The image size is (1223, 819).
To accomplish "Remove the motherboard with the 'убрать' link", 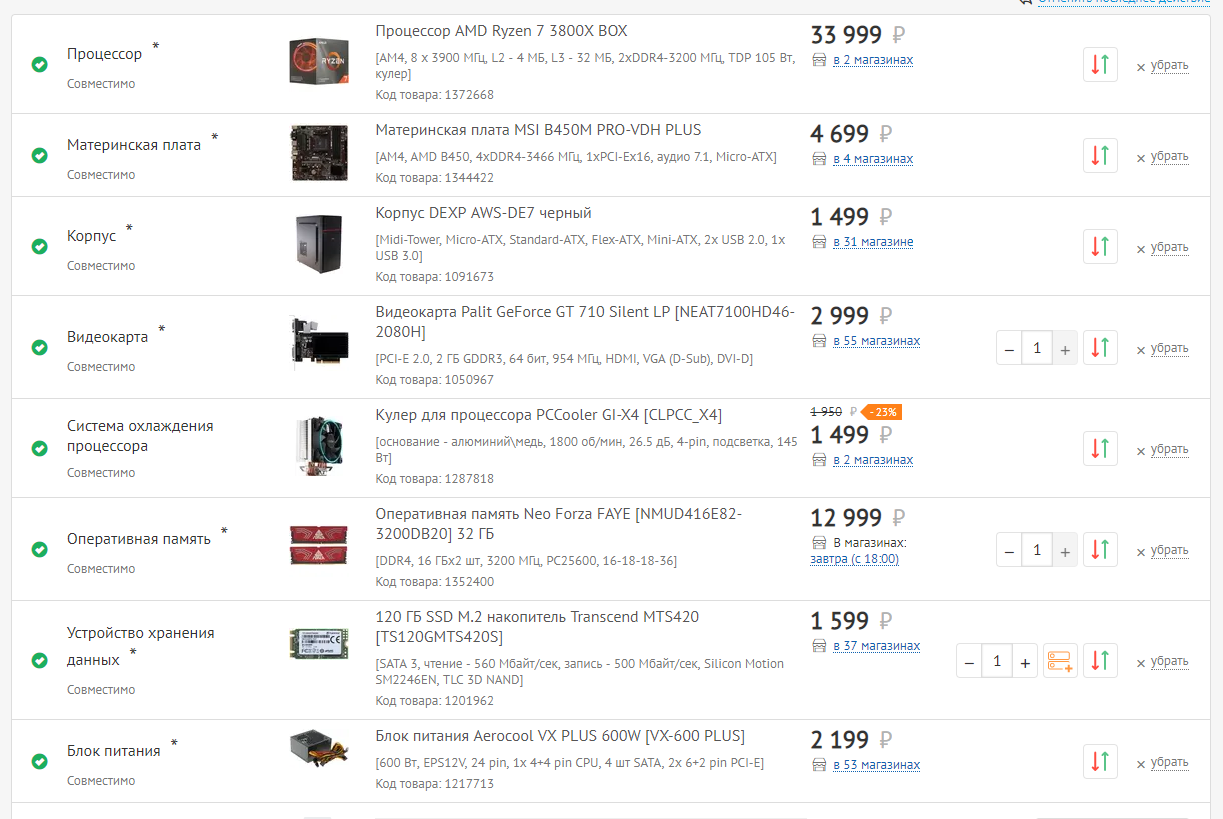I will pos(1169,156).
